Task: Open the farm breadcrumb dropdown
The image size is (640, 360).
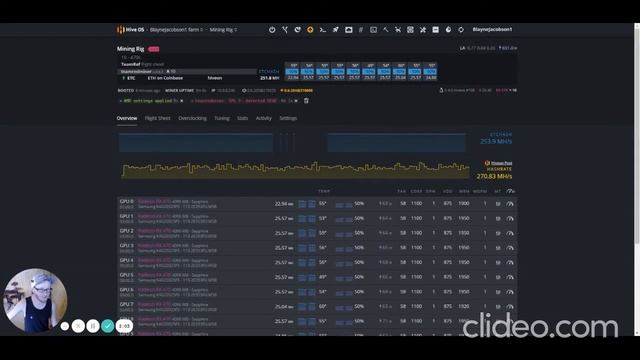Action: pyautogui.click(x=176, y=30)
